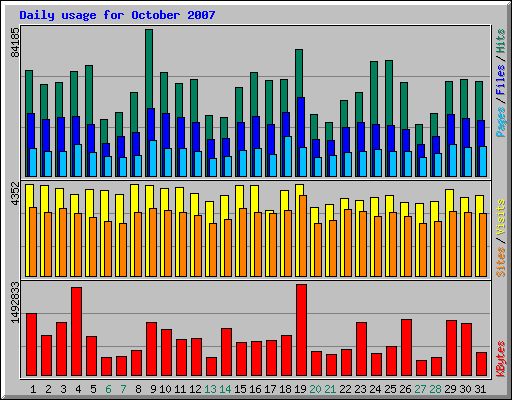Image resolution: width=512 pixels, height=400 pixels.
Task: Click the red KBytes bar for day 26
Action: 406,348
